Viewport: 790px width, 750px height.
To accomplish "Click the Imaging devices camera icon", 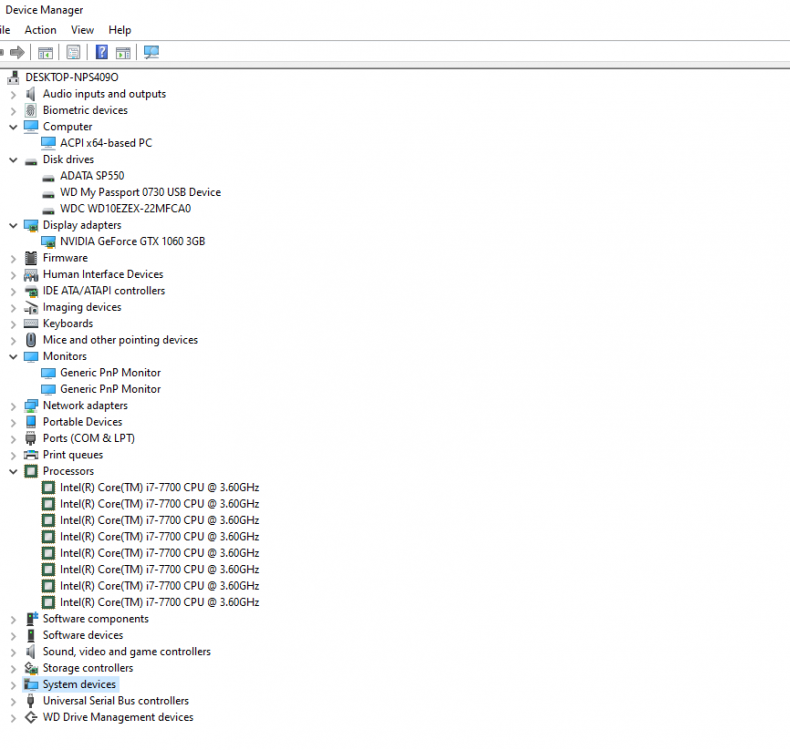I will pyautogui.click(x=31, y=307).
